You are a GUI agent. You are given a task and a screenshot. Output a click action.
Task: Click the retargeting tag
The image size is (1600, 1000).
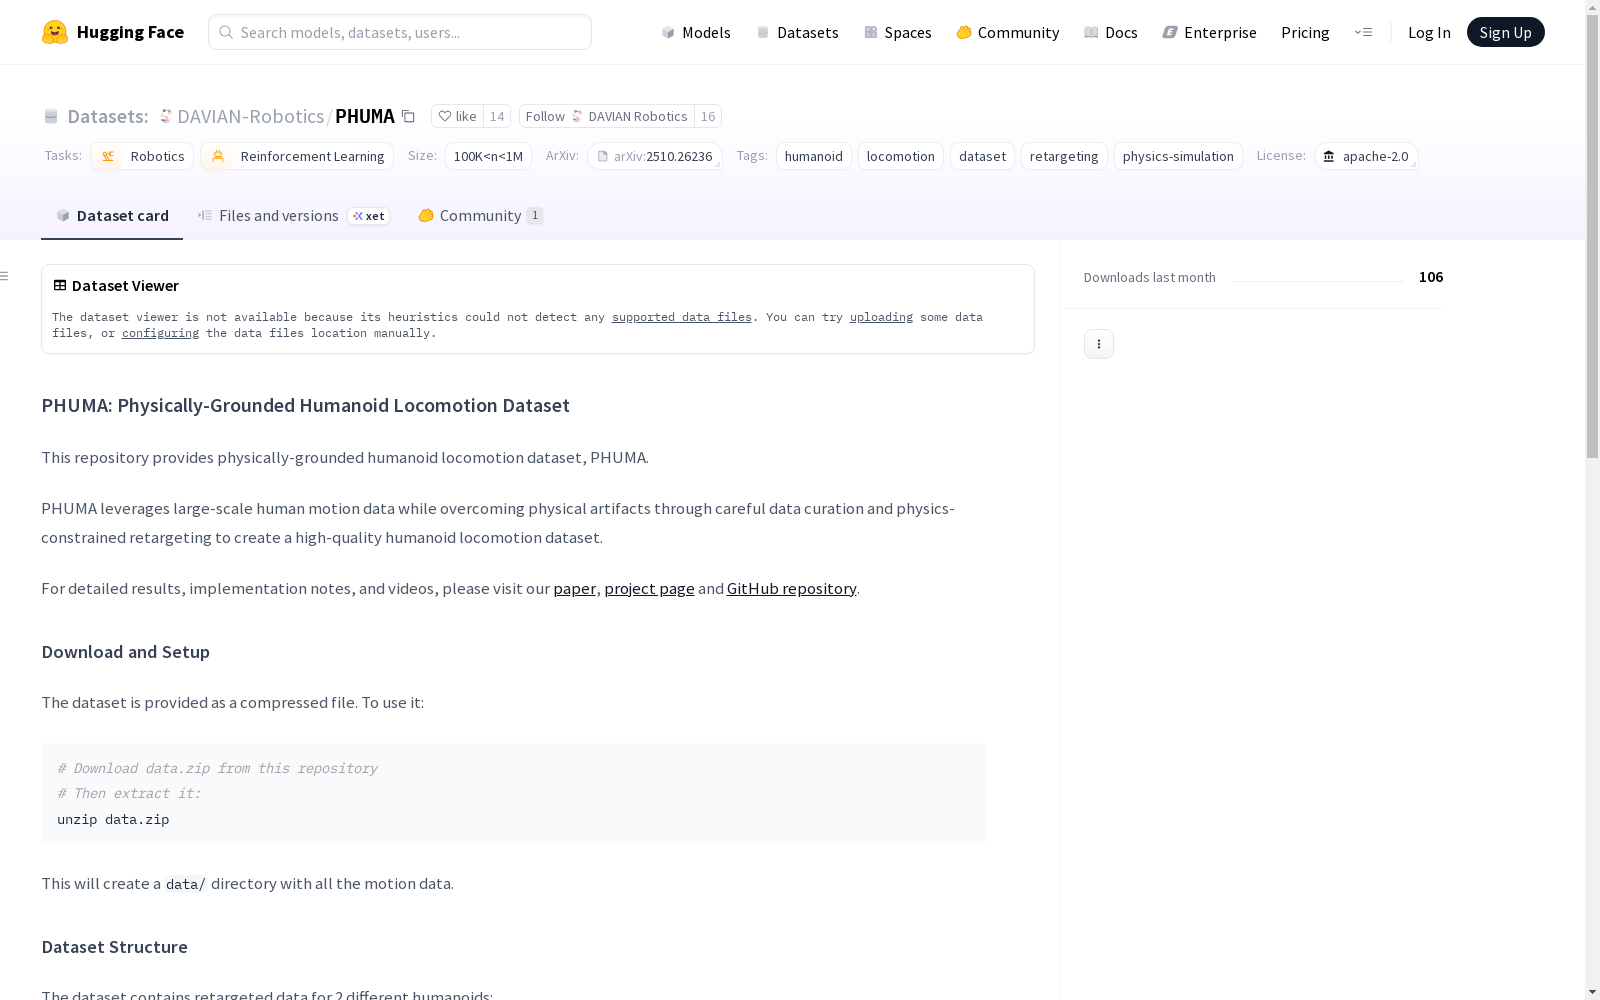pos(1064,156)
